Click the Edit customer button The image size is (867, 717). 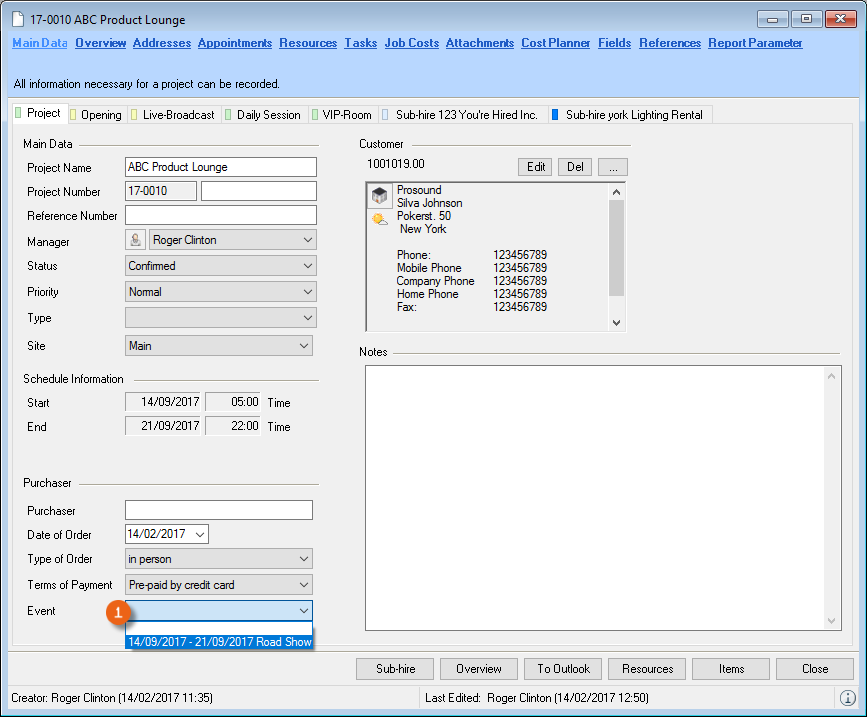pyautogui.click(x=536, y=167)
